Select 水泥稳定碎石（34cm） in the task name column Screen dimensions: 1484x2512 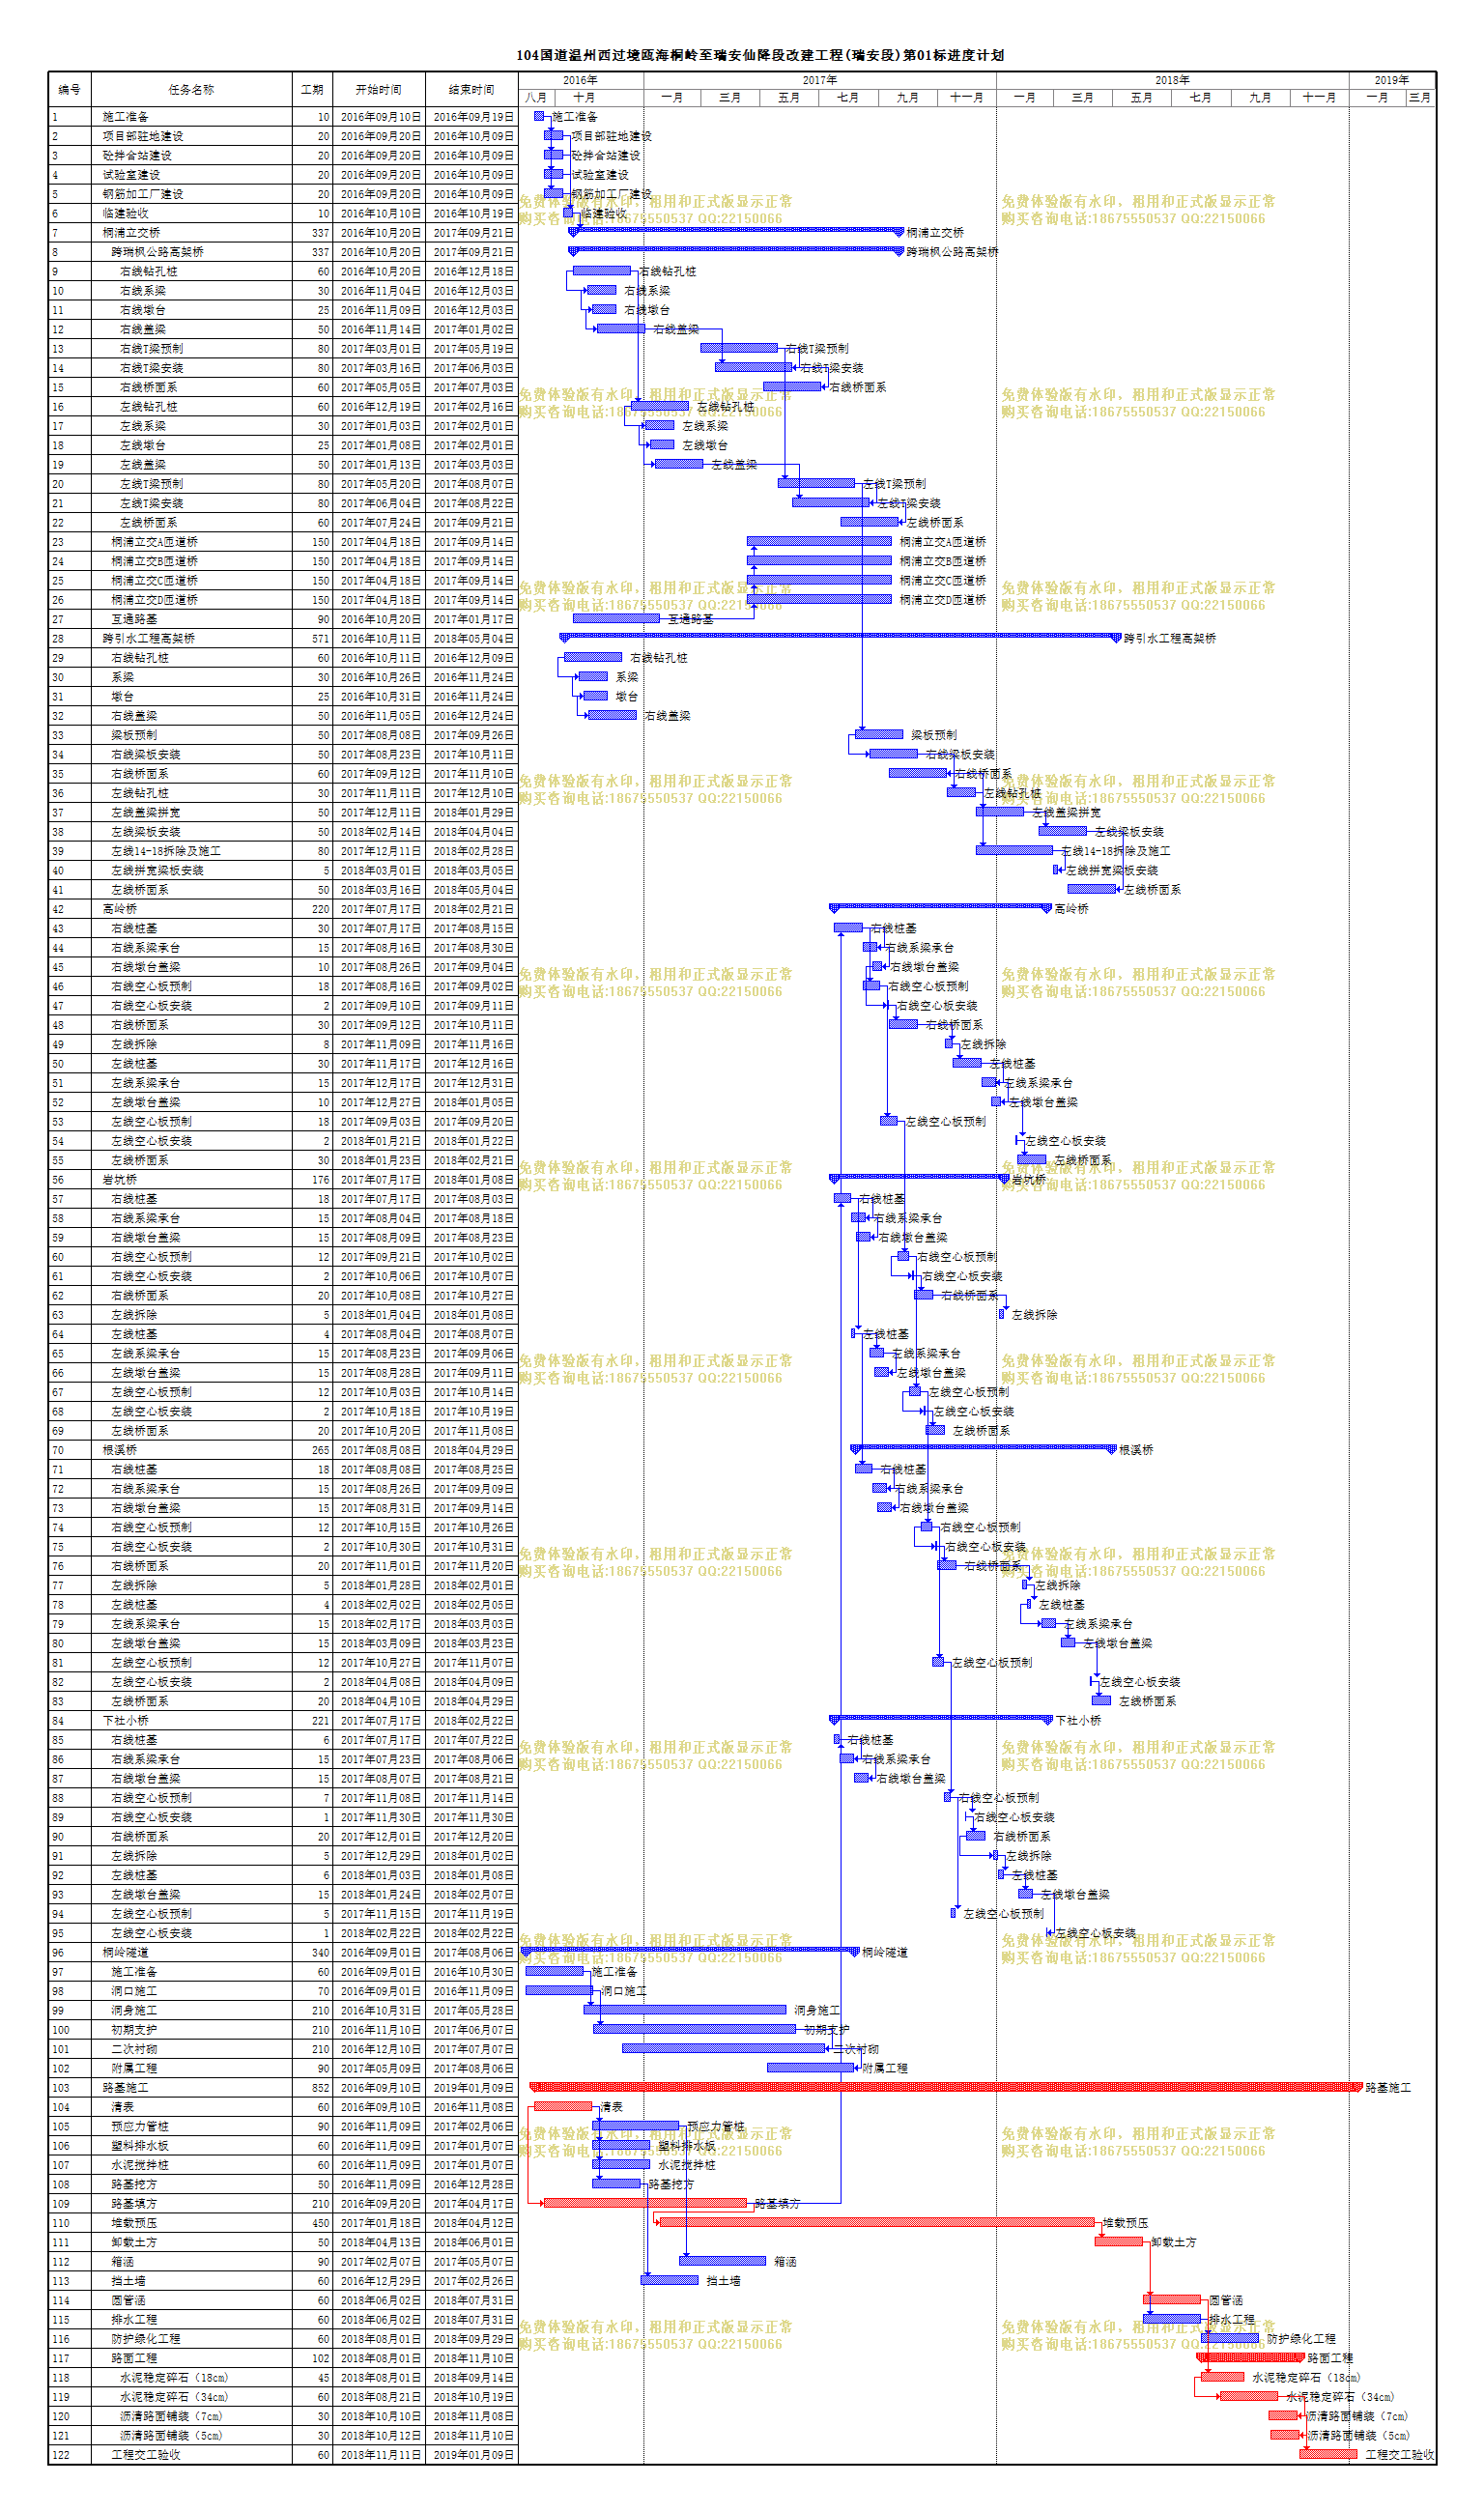174,2397
